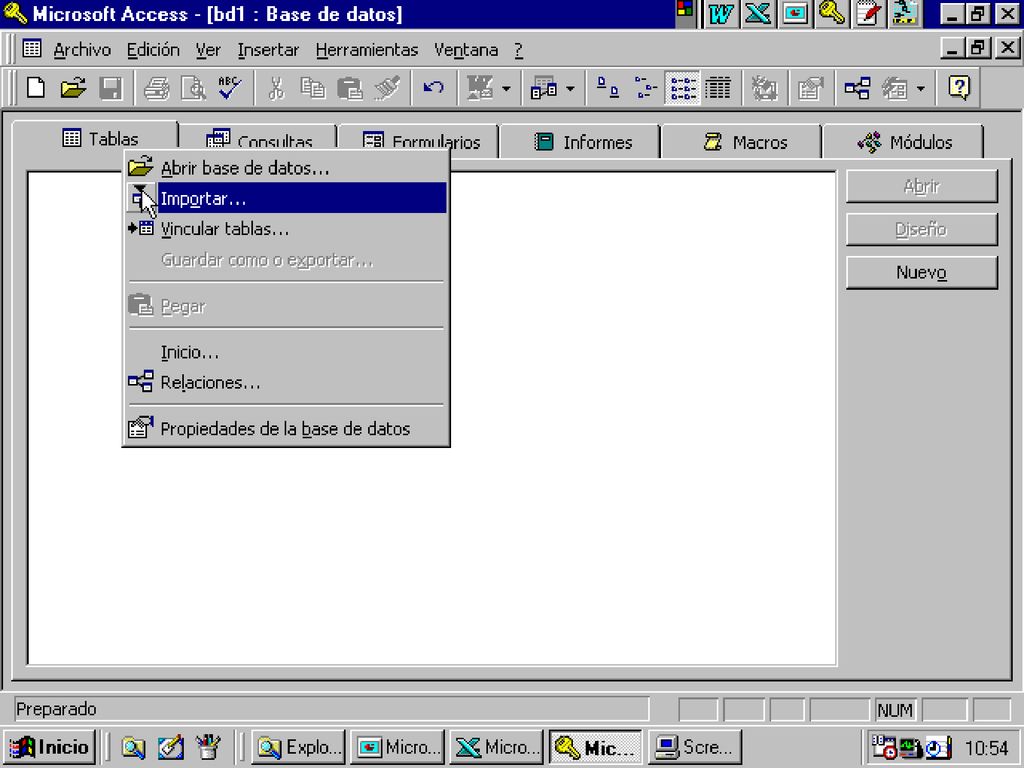Open Print Preview from the toolbar
This screenshot has height=768, width=1024.
193,88
